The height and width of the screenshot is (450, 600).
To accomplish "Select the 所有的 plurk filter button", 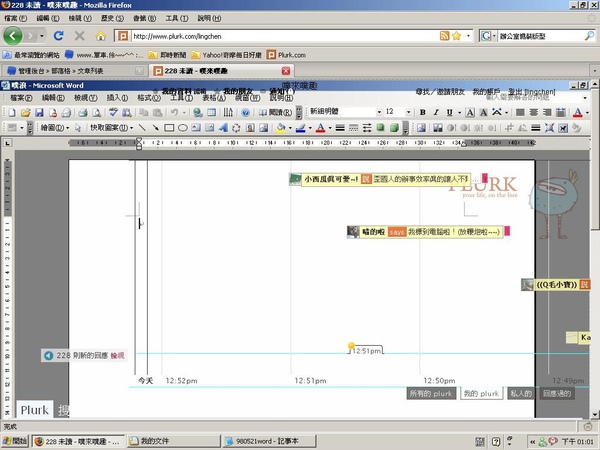I will [x=431, y=393].
